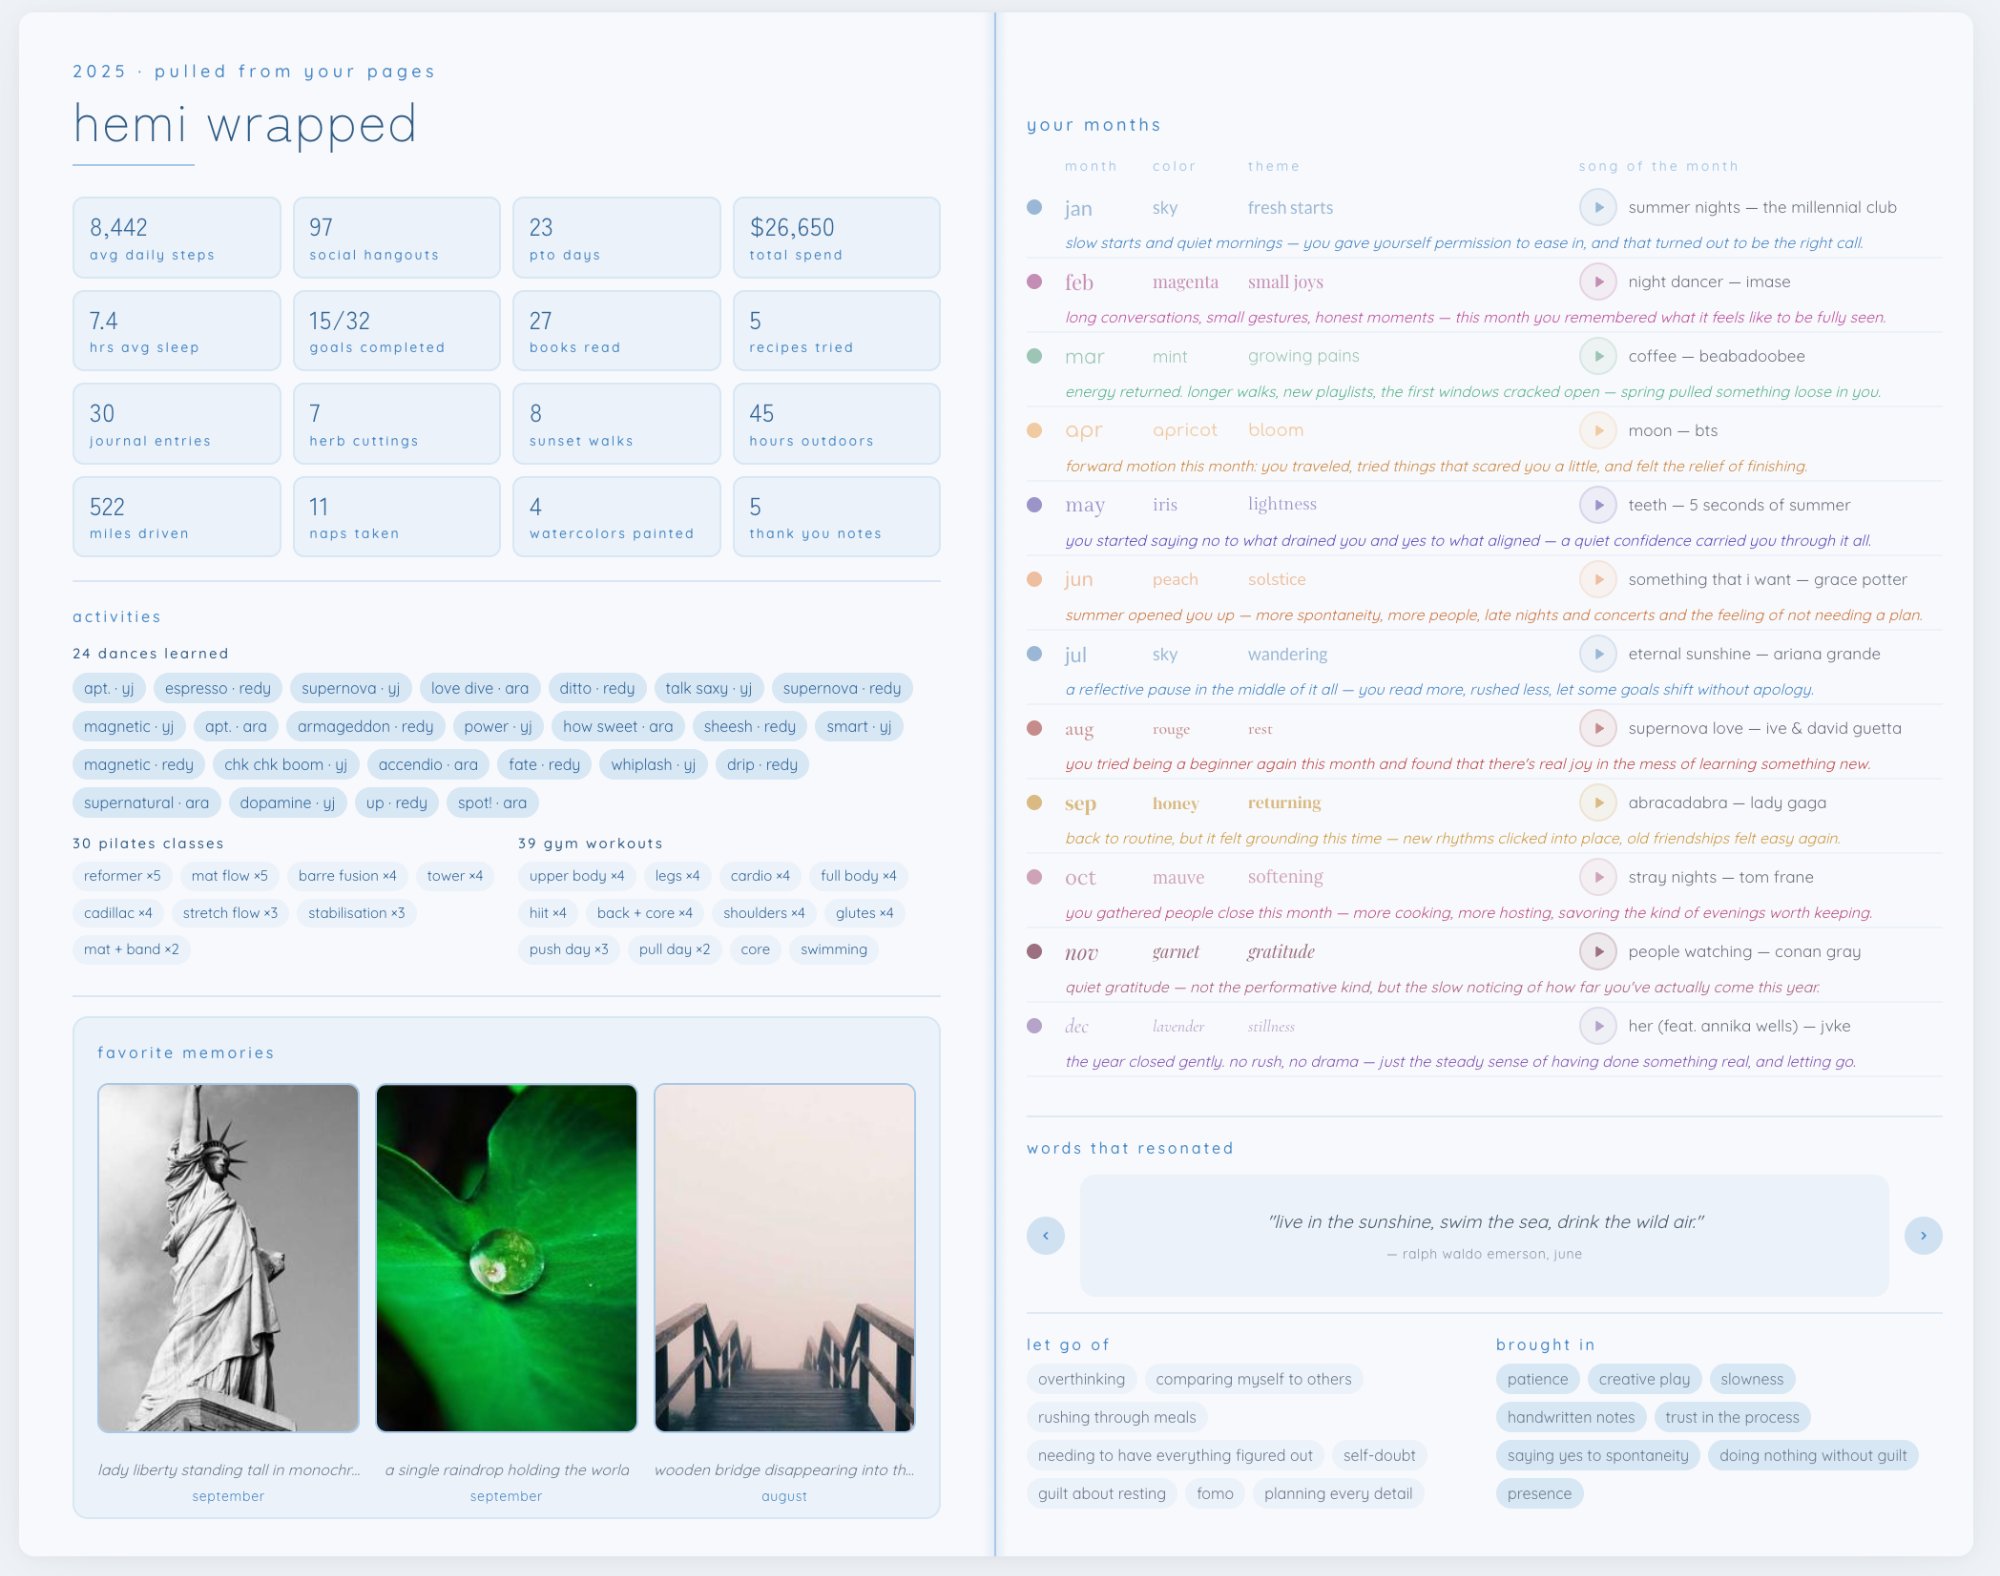This screenshot has height=1576, width=2000.
Task: Open the books read stat card
Action: click(616, 331)
